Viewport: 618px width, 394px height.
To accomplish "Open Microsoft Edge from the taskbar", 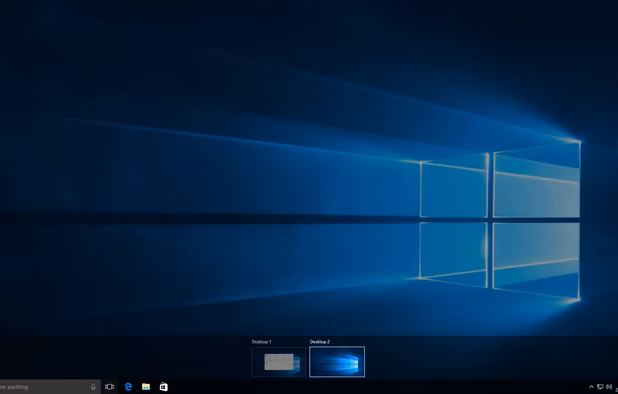I will [x=128, y=387].
